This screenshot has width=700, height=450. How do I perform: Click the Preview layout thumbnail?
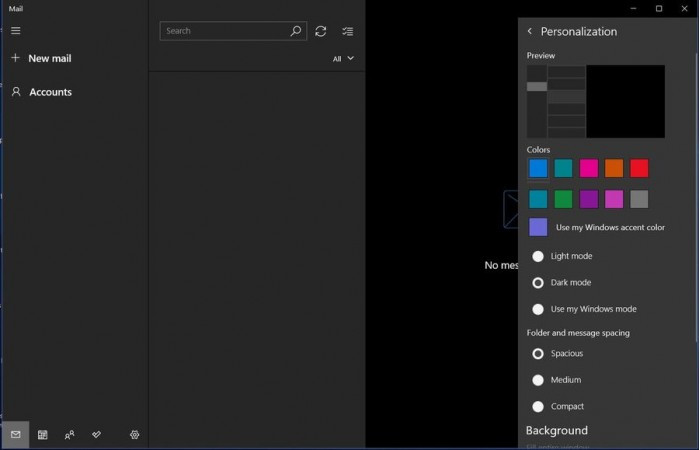point(596,101)
